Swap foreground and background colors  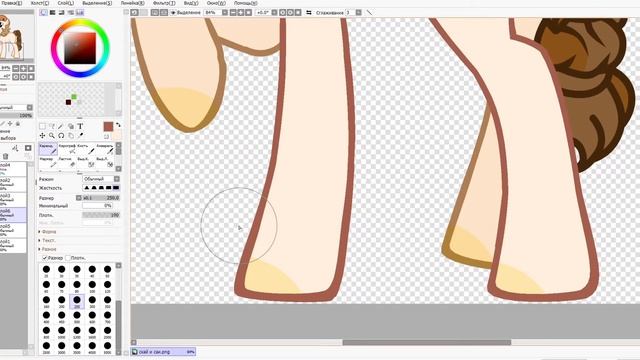(x=118, y=125)
